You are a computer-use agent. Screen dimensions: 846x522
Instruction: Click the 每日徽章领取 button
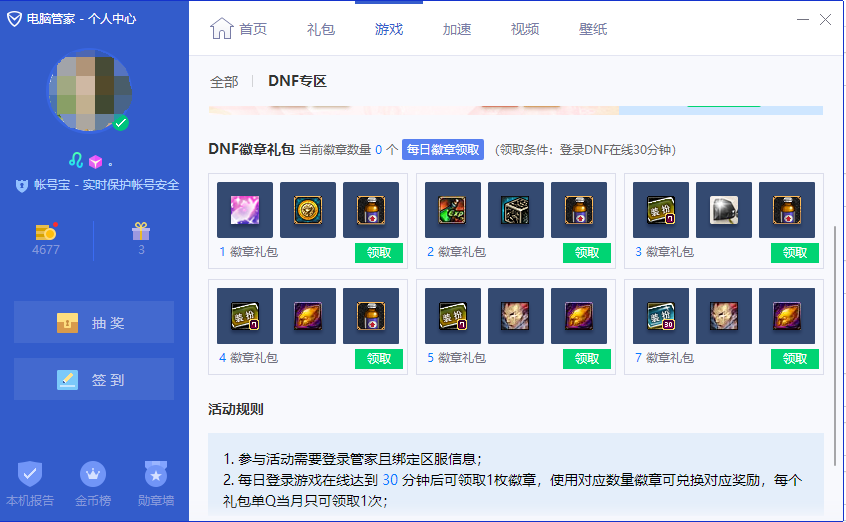(x=443, y=150)
